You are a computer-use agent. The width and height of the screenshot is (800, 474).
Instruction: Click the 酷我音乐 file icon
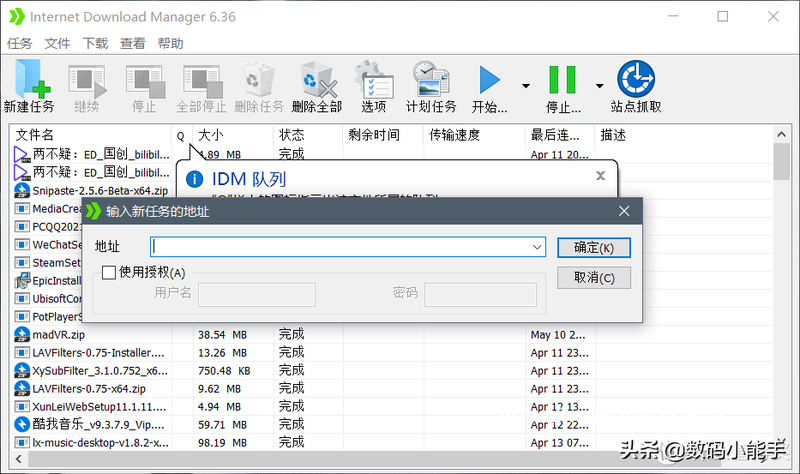22,425
